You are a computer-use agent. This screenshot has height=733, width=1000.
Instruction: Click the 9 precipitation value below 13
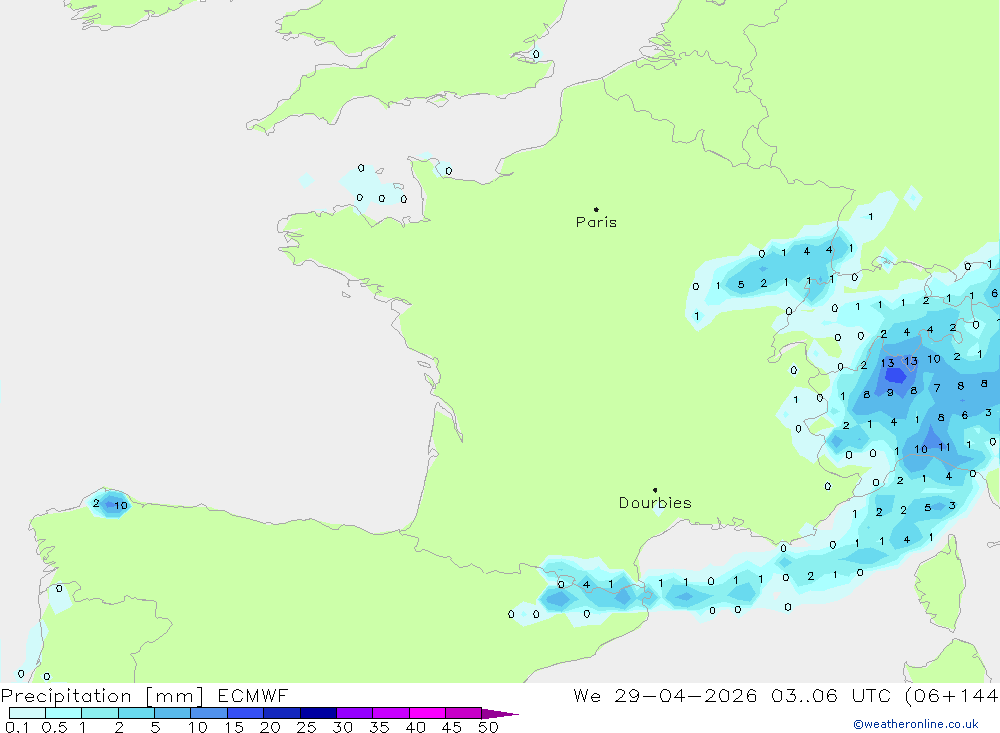[x=890, y=392]
